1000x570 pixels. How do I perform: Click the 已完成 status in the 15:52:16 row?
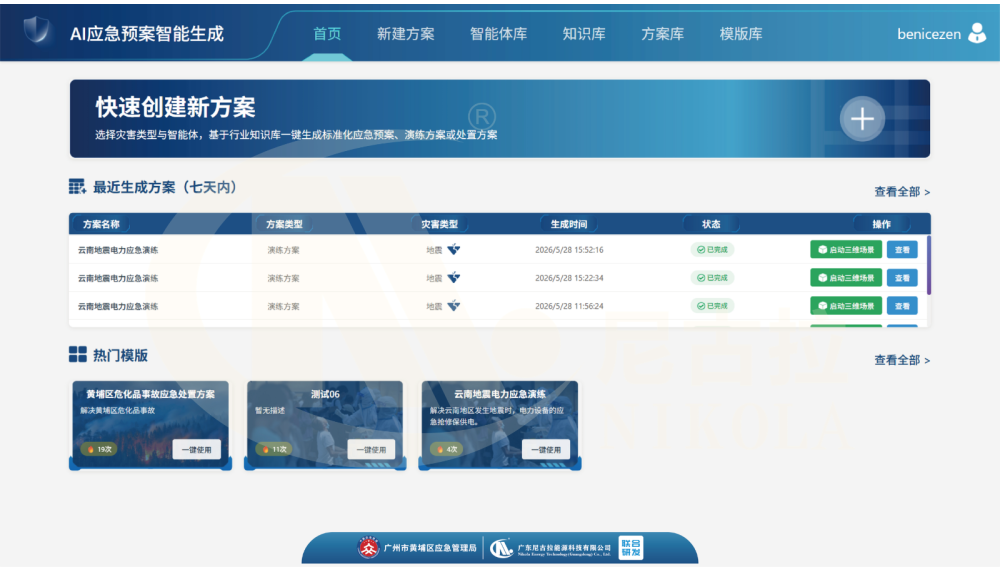click(712, 249)
